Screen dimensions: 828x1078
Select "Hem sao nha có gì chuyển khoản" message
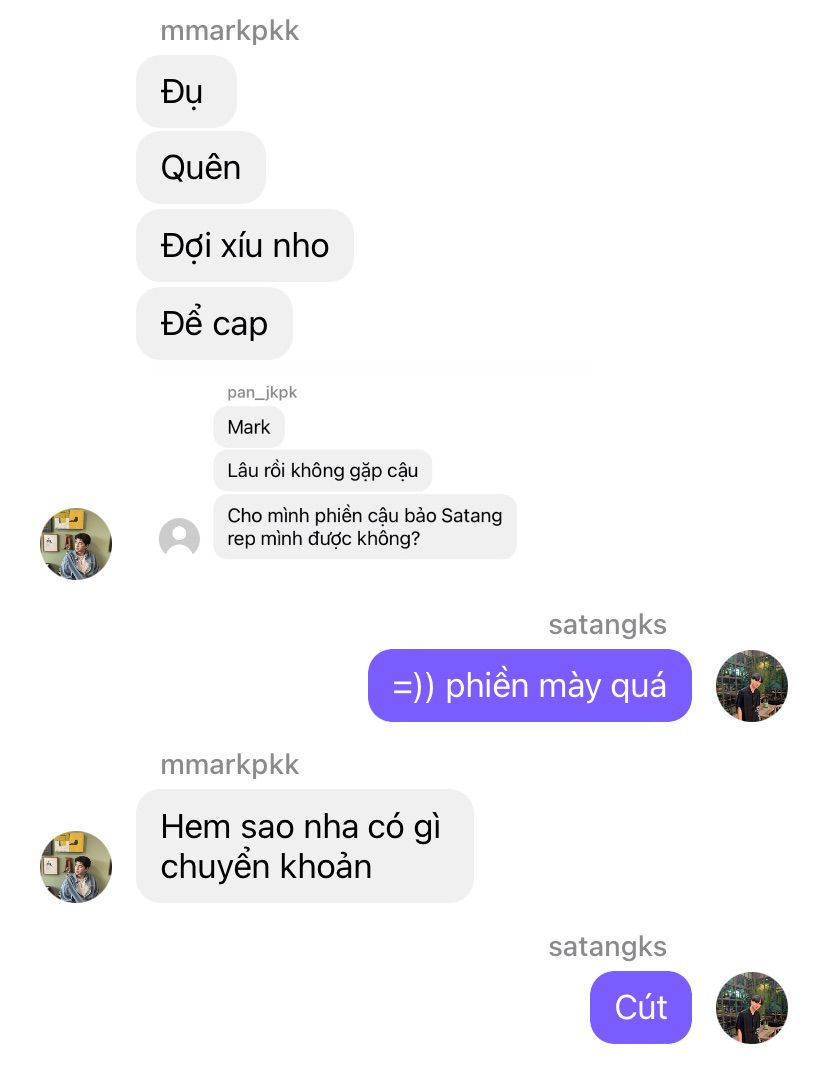[305, 846]
